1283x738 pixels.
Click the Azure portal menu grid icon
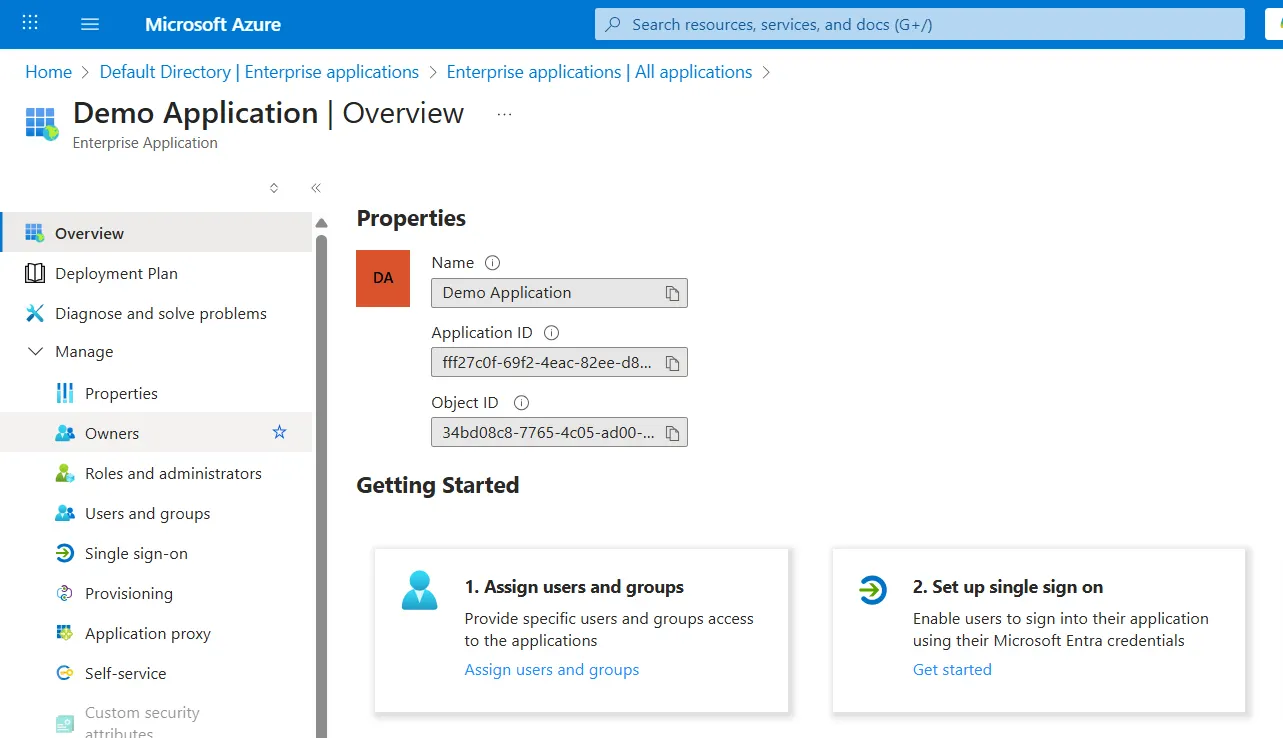tap(29, 22)
